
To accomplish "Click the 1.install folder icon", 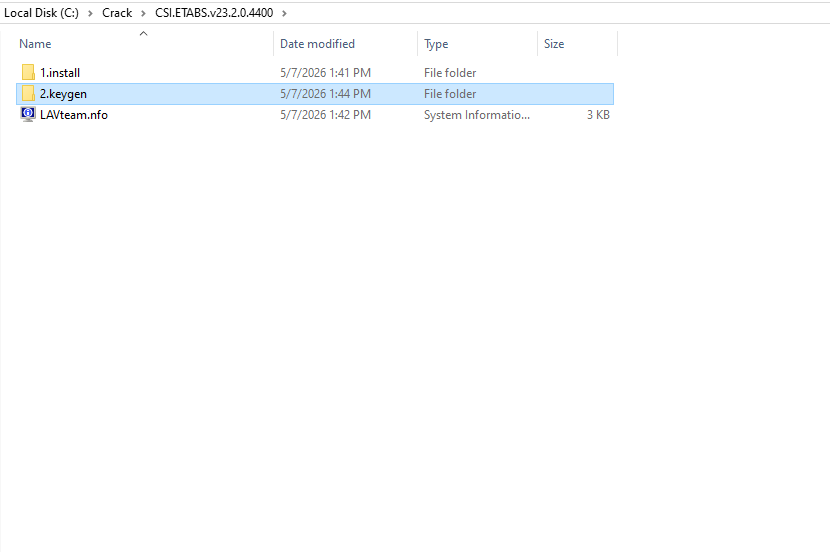I will pyautogui.click(x=28, y=73).
